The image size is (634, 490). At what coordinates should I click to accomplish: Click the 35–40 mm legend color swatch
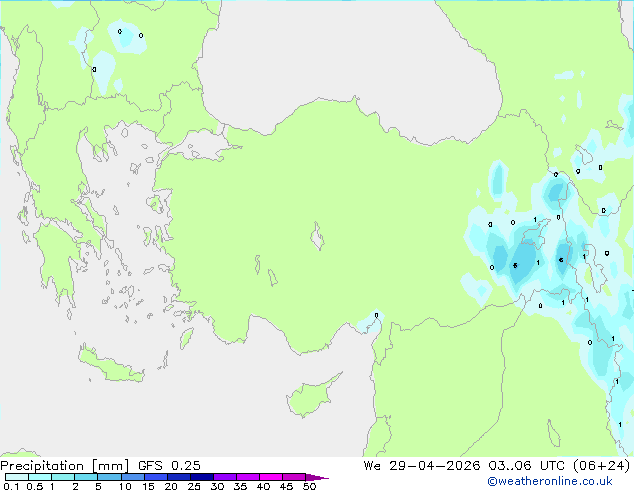tap(248, 477)
